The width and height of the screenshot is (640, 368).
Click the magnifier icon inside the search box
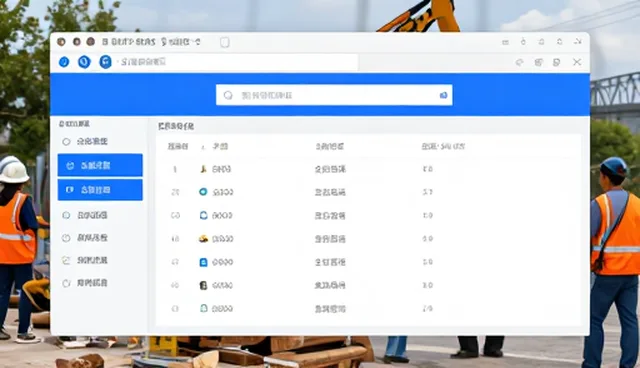(x=228, y=95)
